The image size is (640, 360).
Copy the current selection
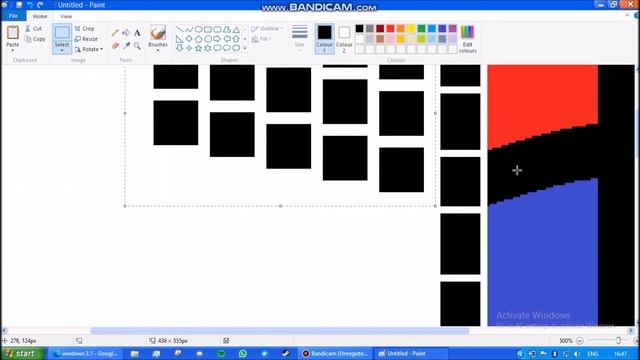pos(35,39)
